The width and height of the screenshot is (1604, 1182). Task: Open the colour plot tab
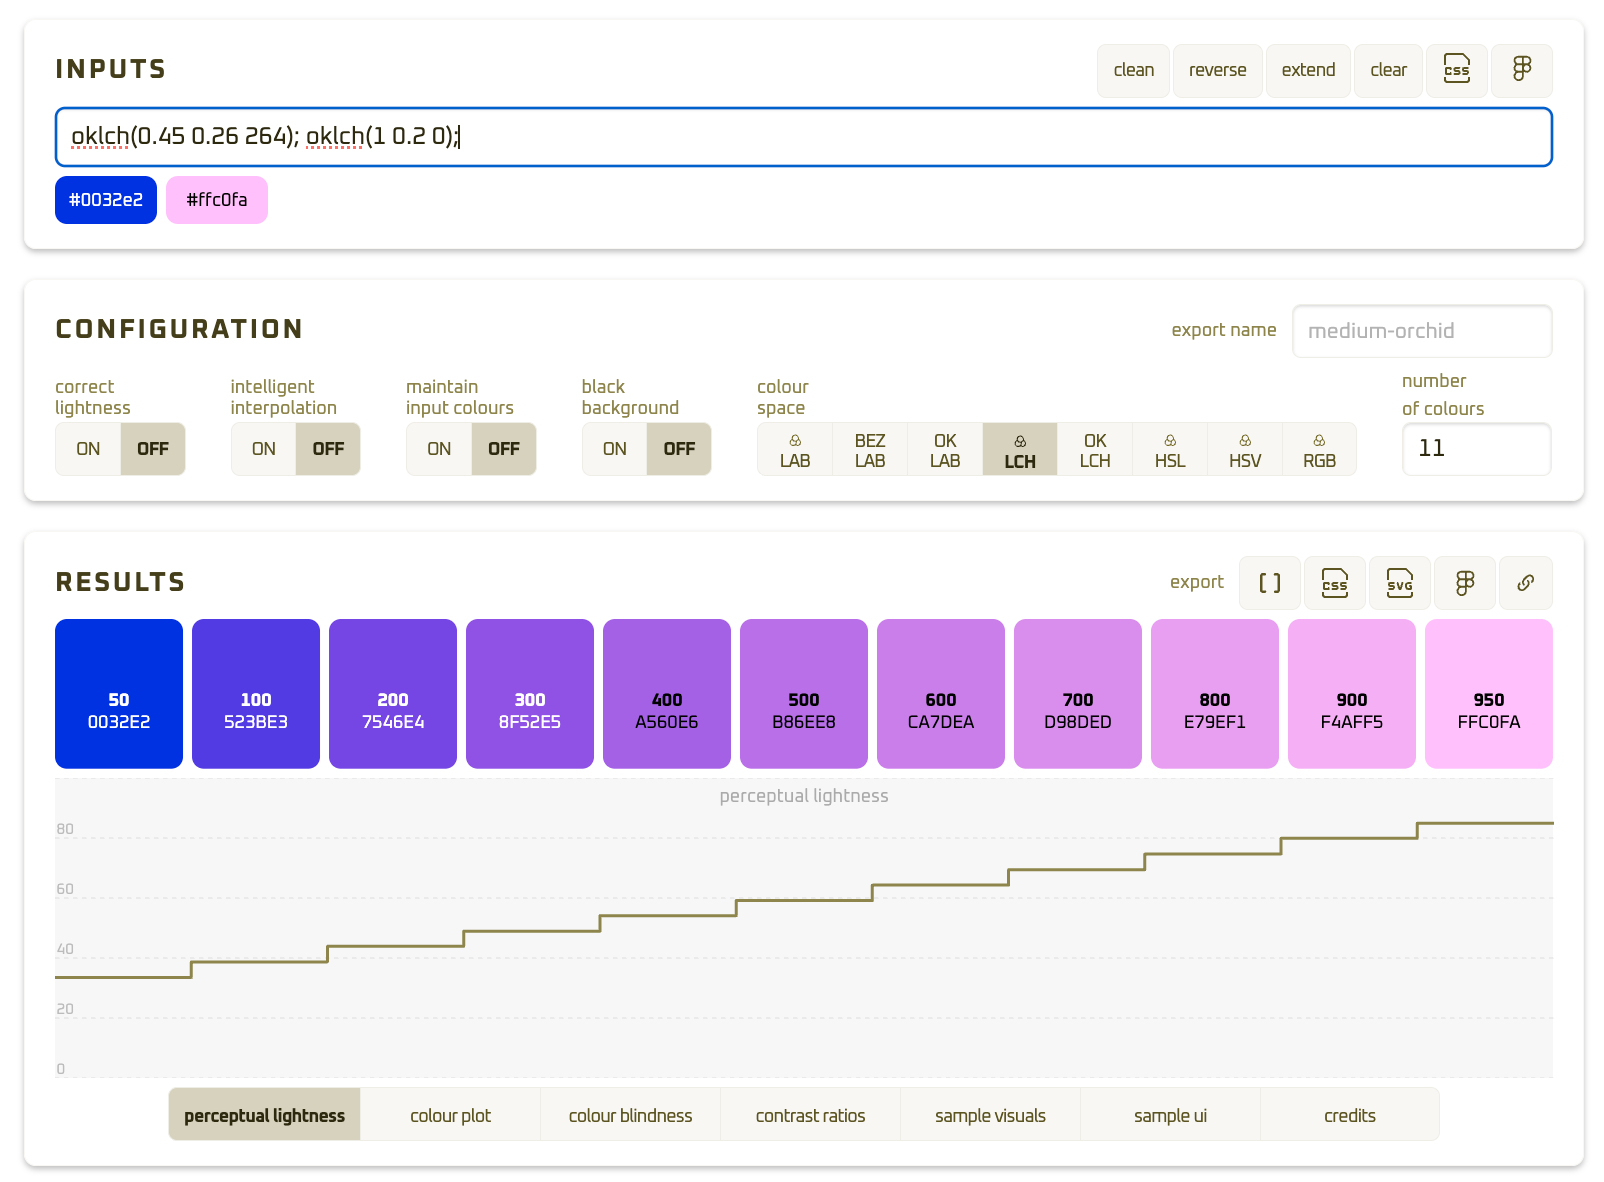point(450,1115)
